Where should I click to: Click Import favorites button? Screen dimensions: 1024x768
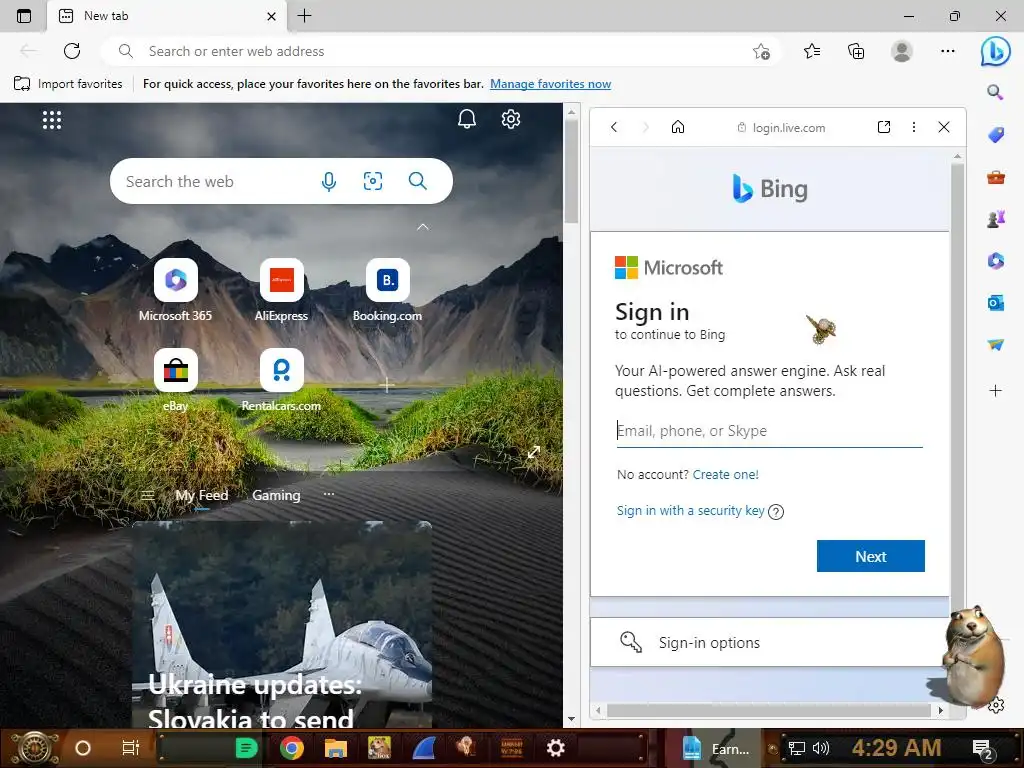point(69,84)
